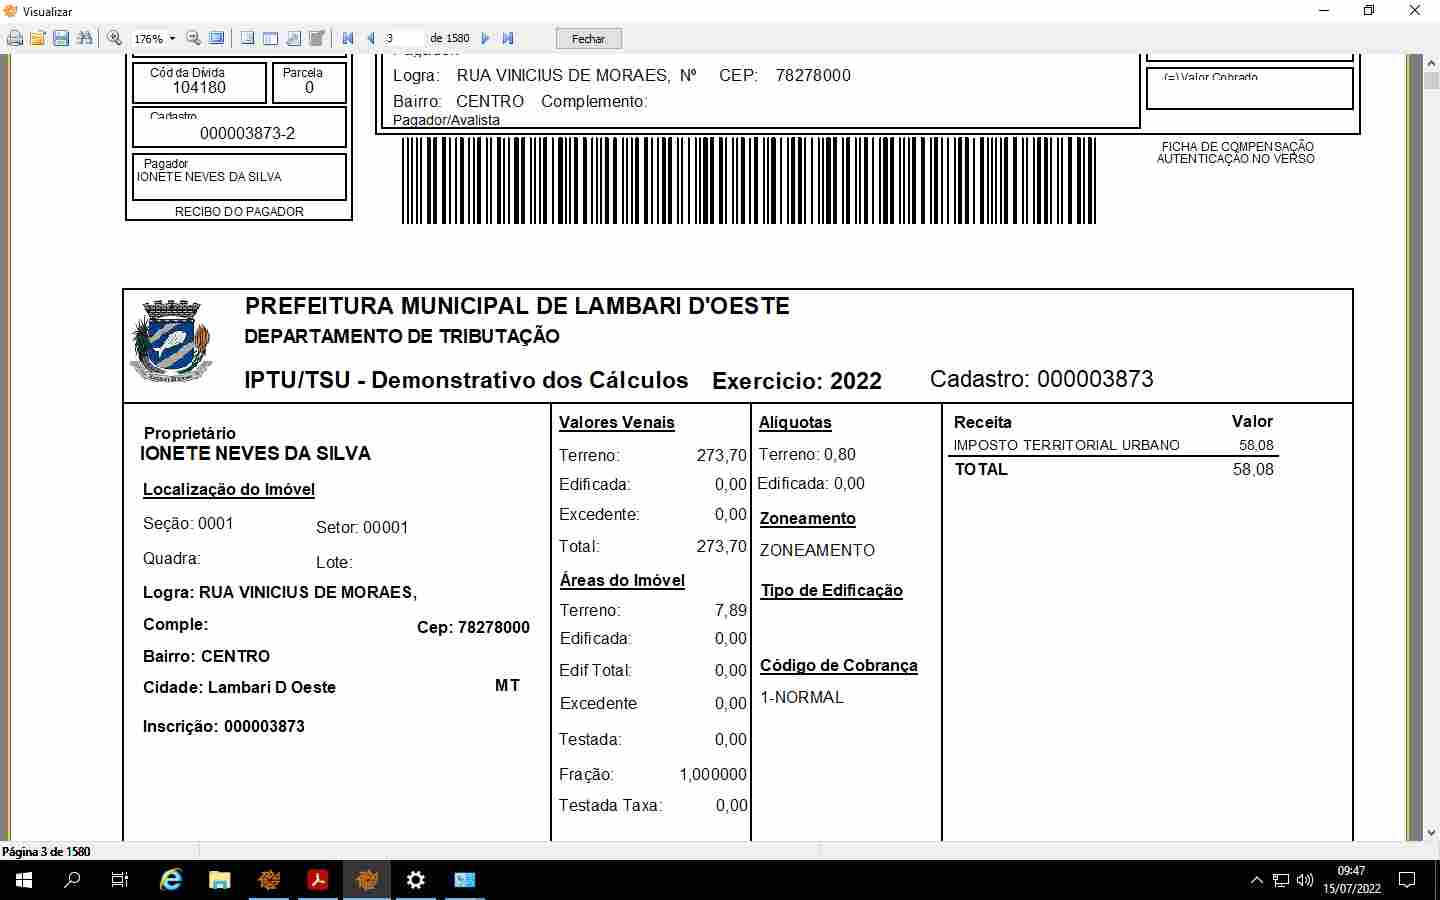The width and height of the screenshot is (1440, 900).
Task: Open the taskbar clock showing 09:47
Action: 1351,880
